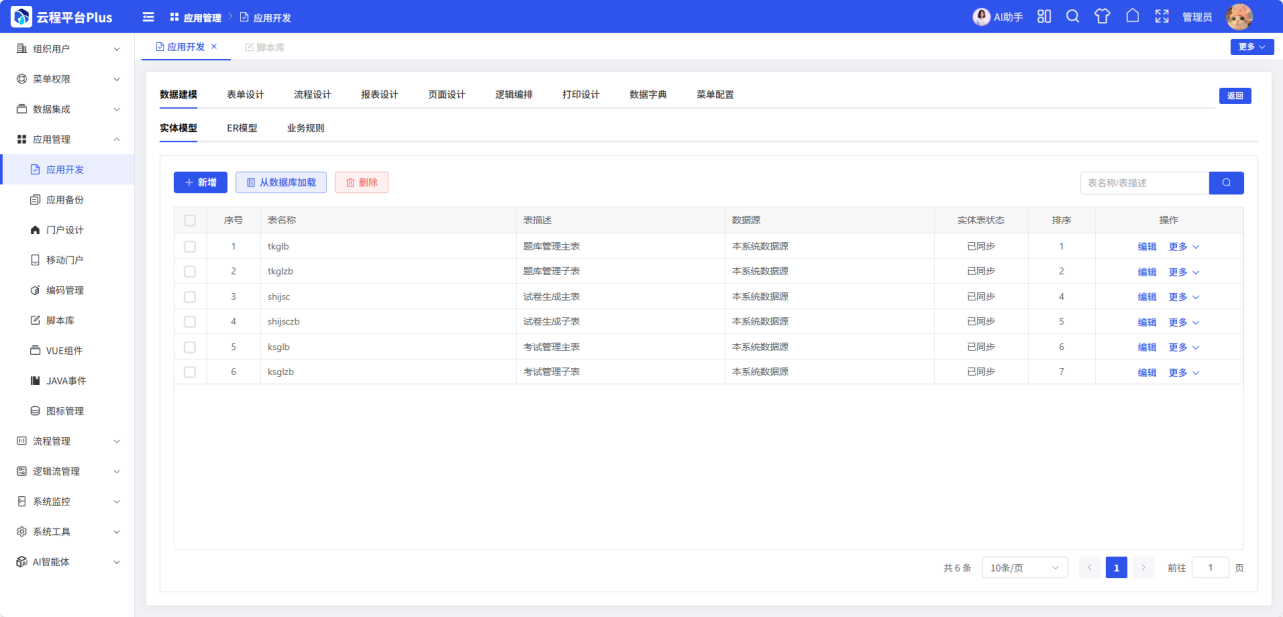Screen dimensions: 1283x617
Task: Open 更多 dropdown for tkglb row
Action: (x=1184, y=246)
